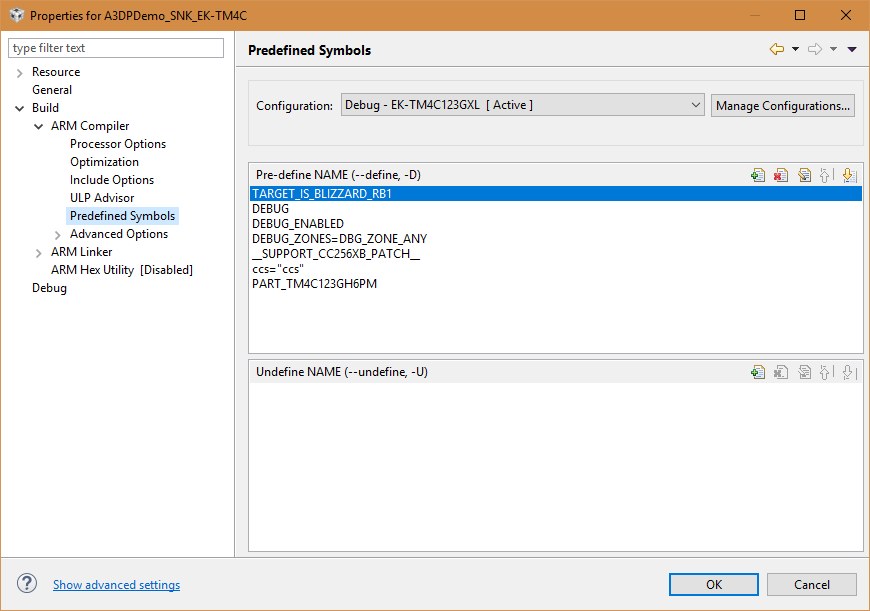Select Include Options in the tree
The height and width of the screenshot is (611, 870).
(112, 180)
